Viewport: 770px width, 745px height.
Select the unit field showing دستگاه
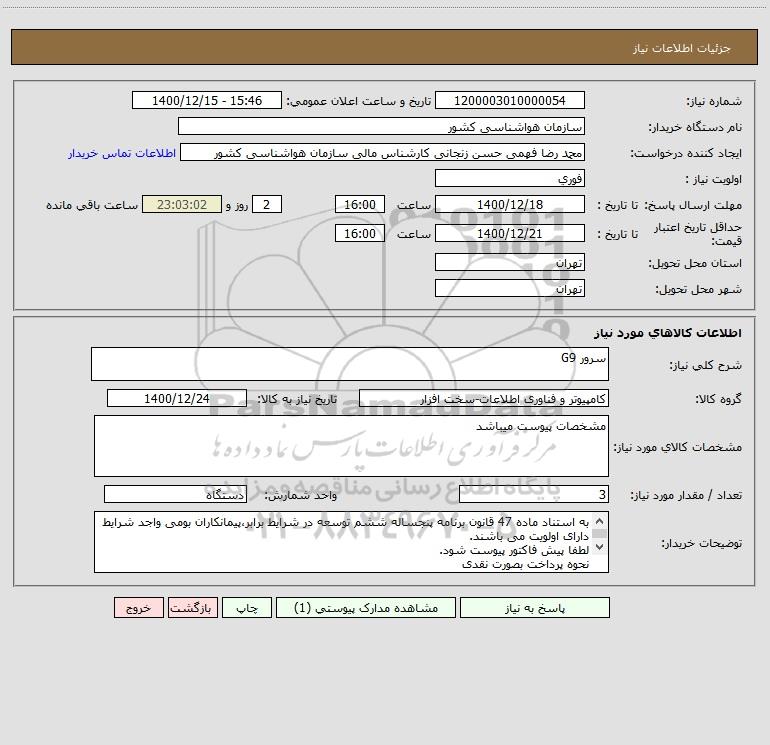click(x=175, y=495)
